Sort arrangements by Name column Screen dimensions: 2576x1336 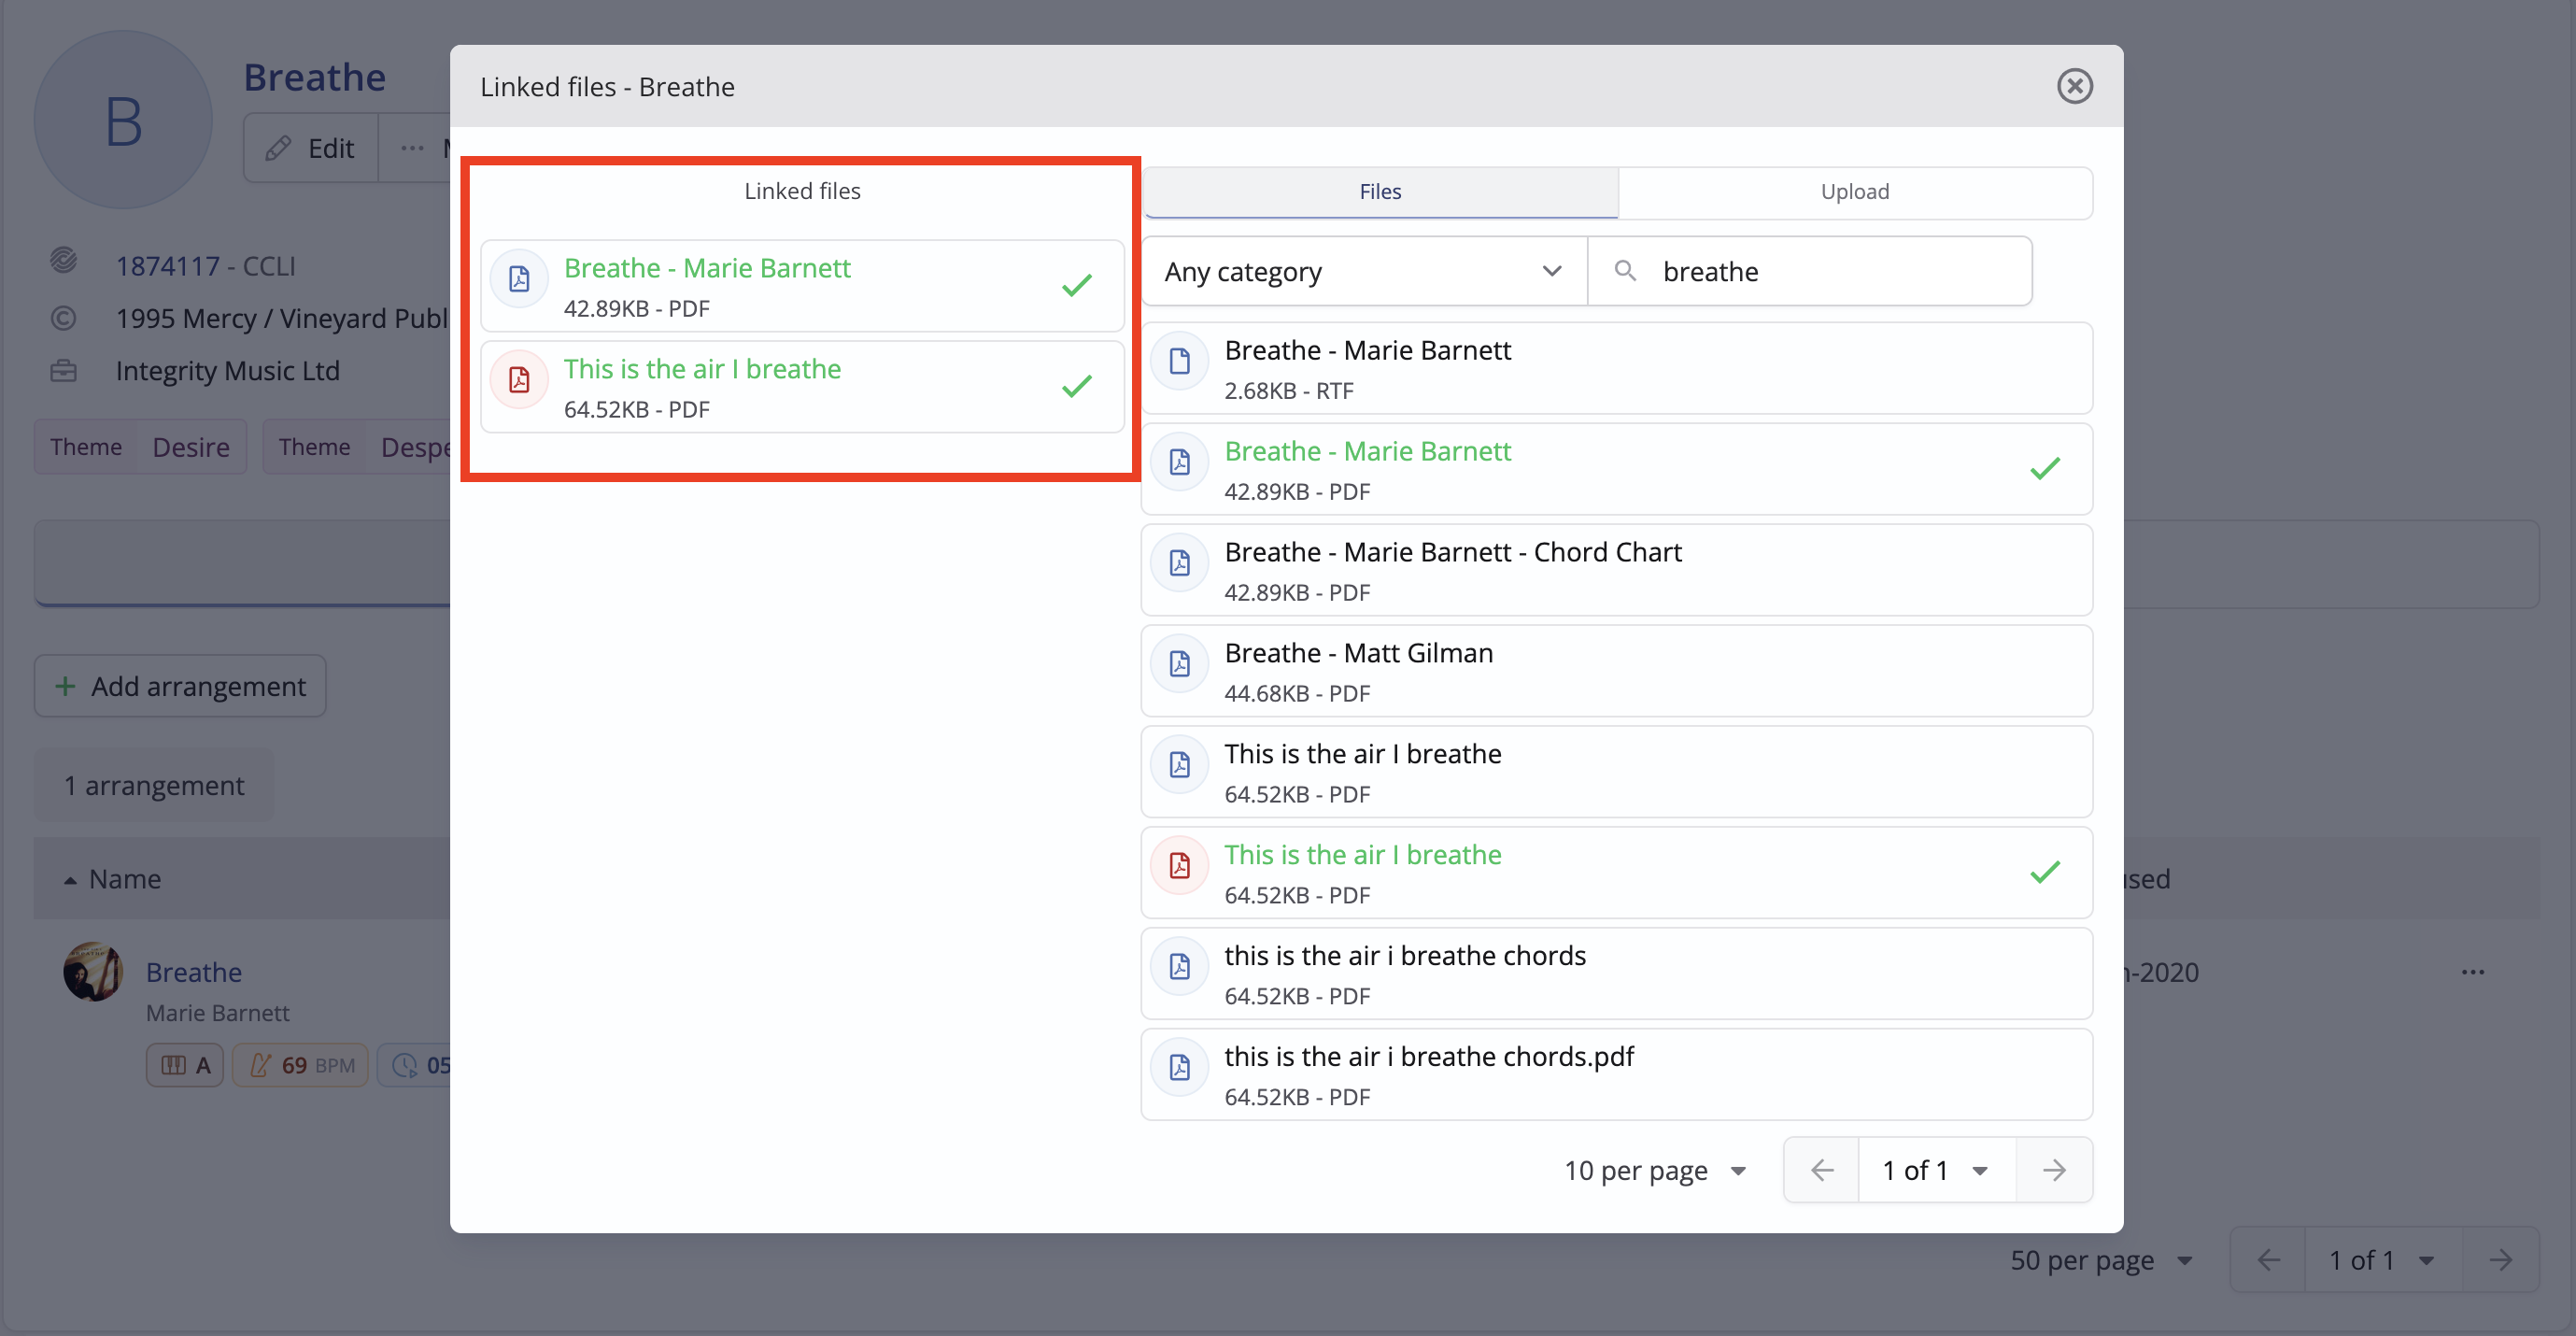(x=113, y=879)
